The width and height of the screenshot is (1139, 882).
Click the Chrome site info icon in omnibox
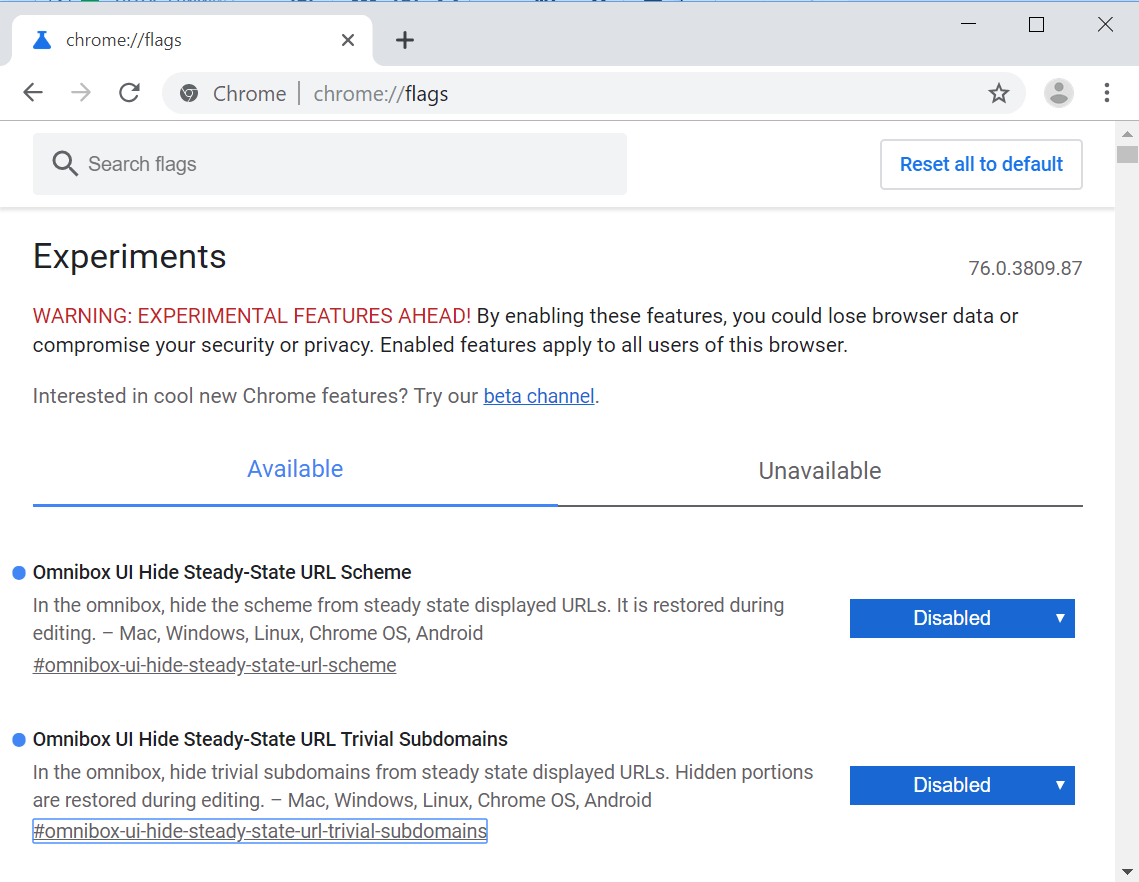pos(189,93)
